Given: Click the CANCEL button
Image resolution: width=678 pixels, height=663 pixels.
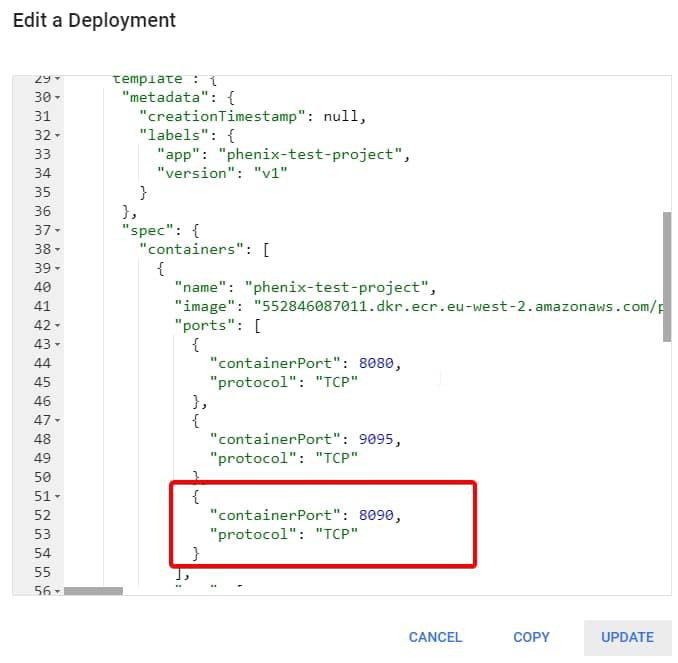Looking at the screenshot, I should coord(435,637).
